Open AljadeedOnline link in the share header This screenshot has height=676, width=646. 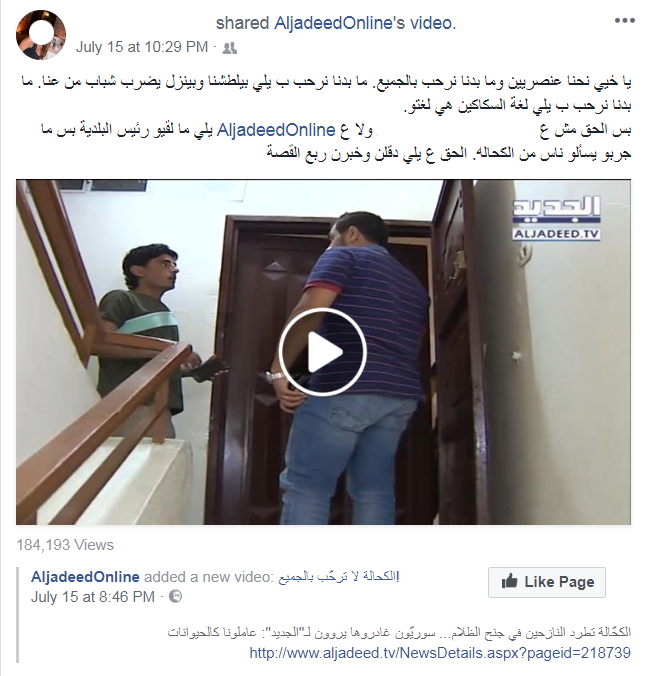[339, 23]
